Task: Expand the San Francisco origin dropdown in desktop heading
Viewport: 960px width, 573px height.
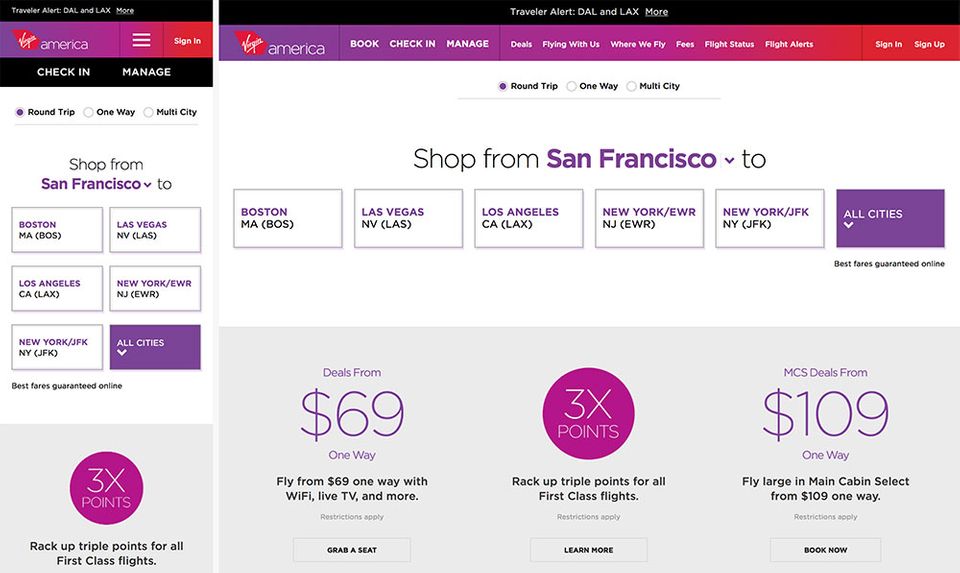Action: (x=730, y=160)
